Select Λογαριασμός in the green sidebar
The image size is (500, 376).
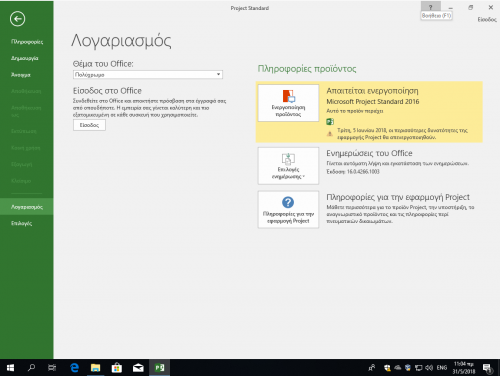(x=27, y=207)
